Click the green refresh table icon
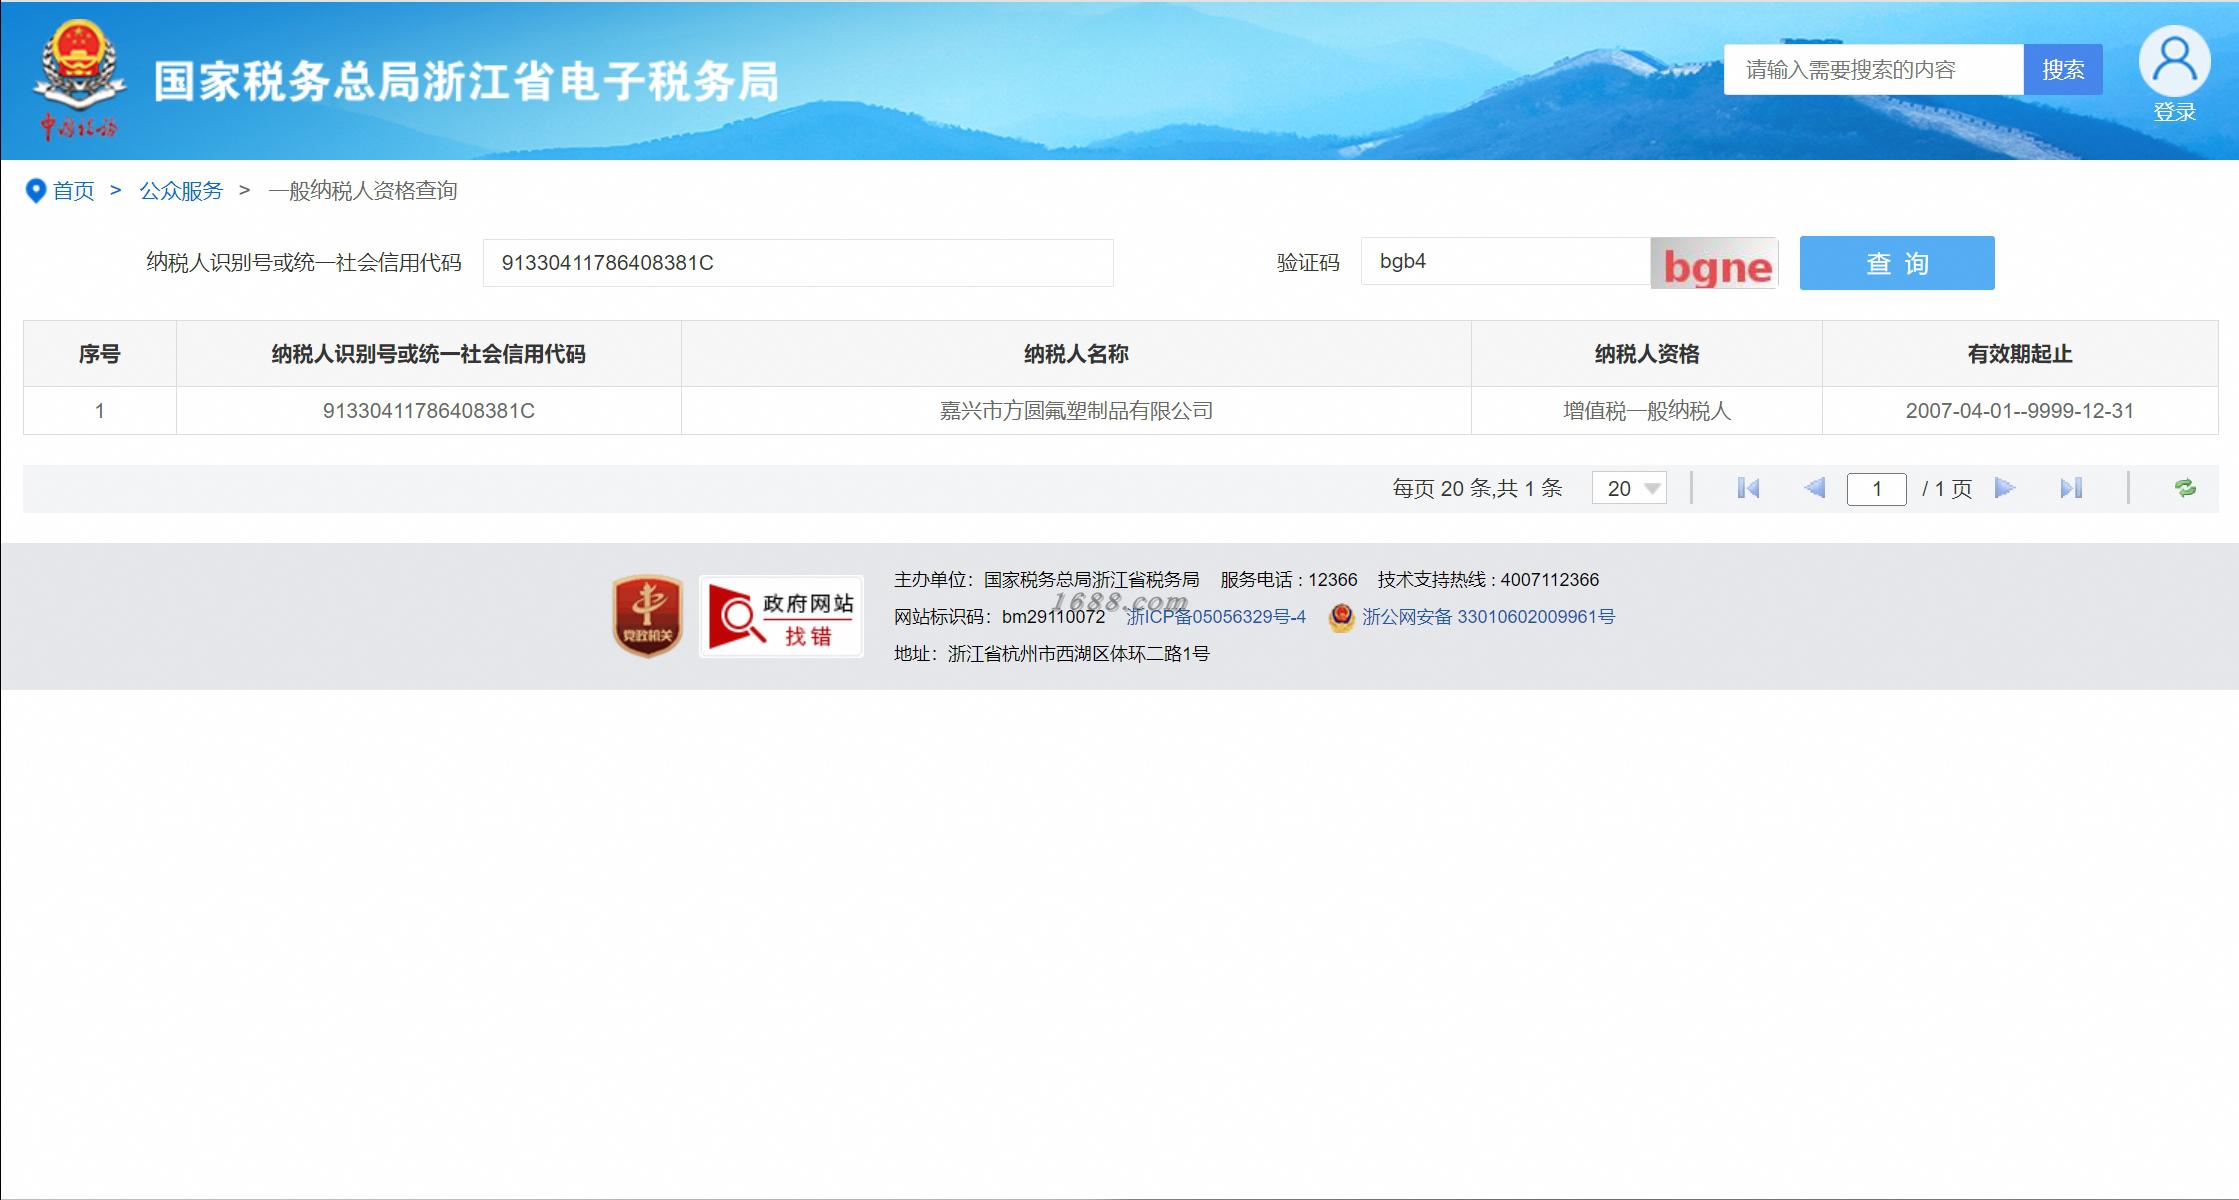 pos(2185,488)
